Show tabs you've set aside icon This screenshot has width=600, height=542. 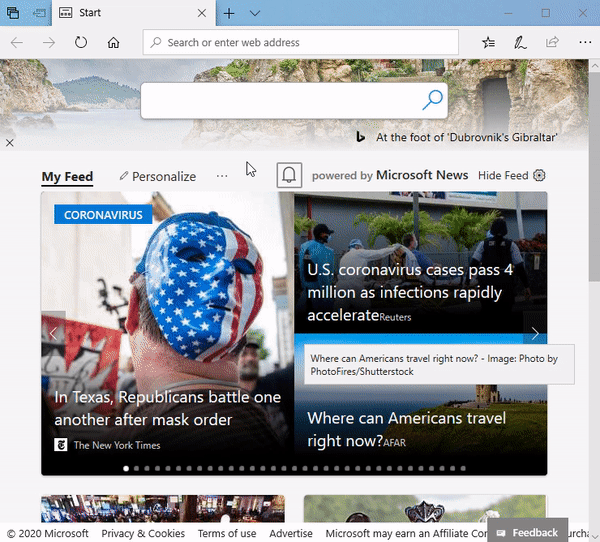13,13
